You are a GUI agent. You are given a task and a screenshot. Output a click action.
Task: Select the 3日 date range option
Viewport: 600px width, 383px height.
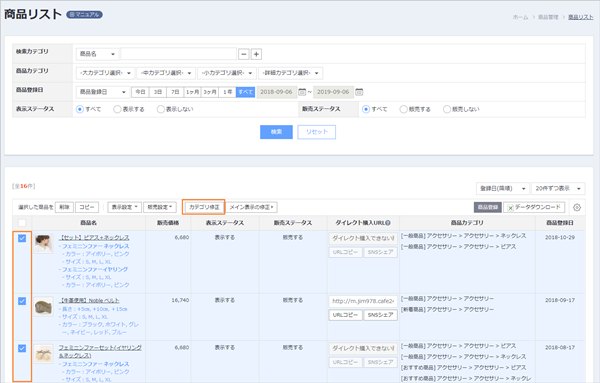[x=158, y=92]
